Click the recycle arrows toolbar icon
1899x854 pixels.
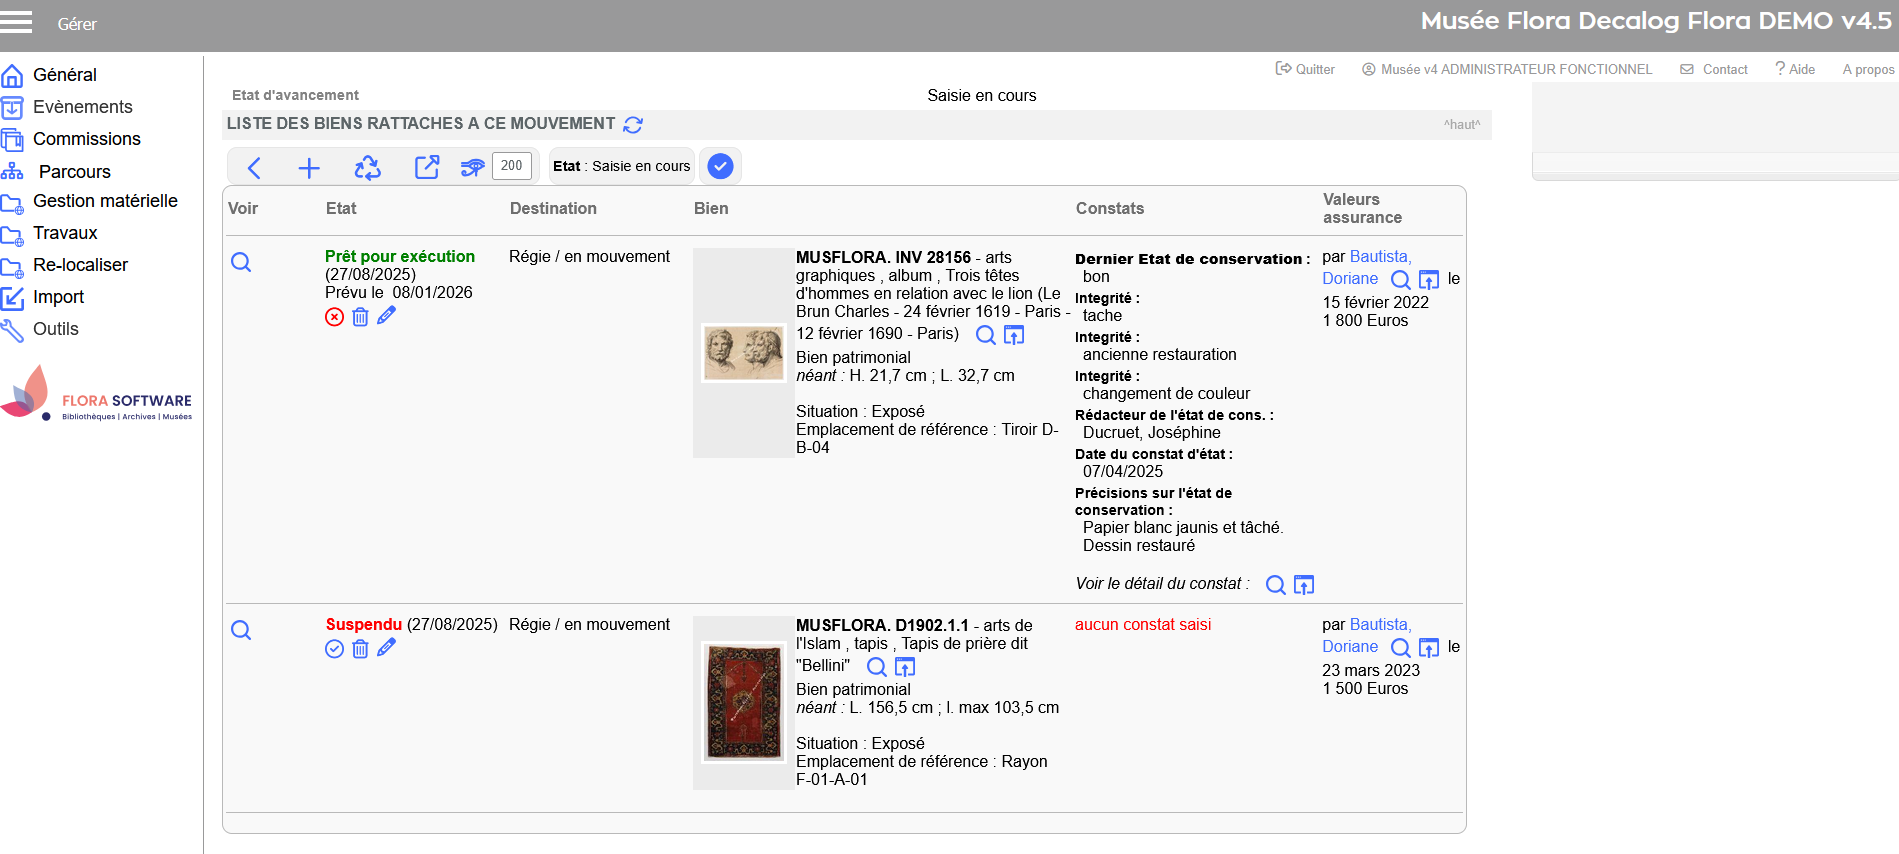point(368,168)
